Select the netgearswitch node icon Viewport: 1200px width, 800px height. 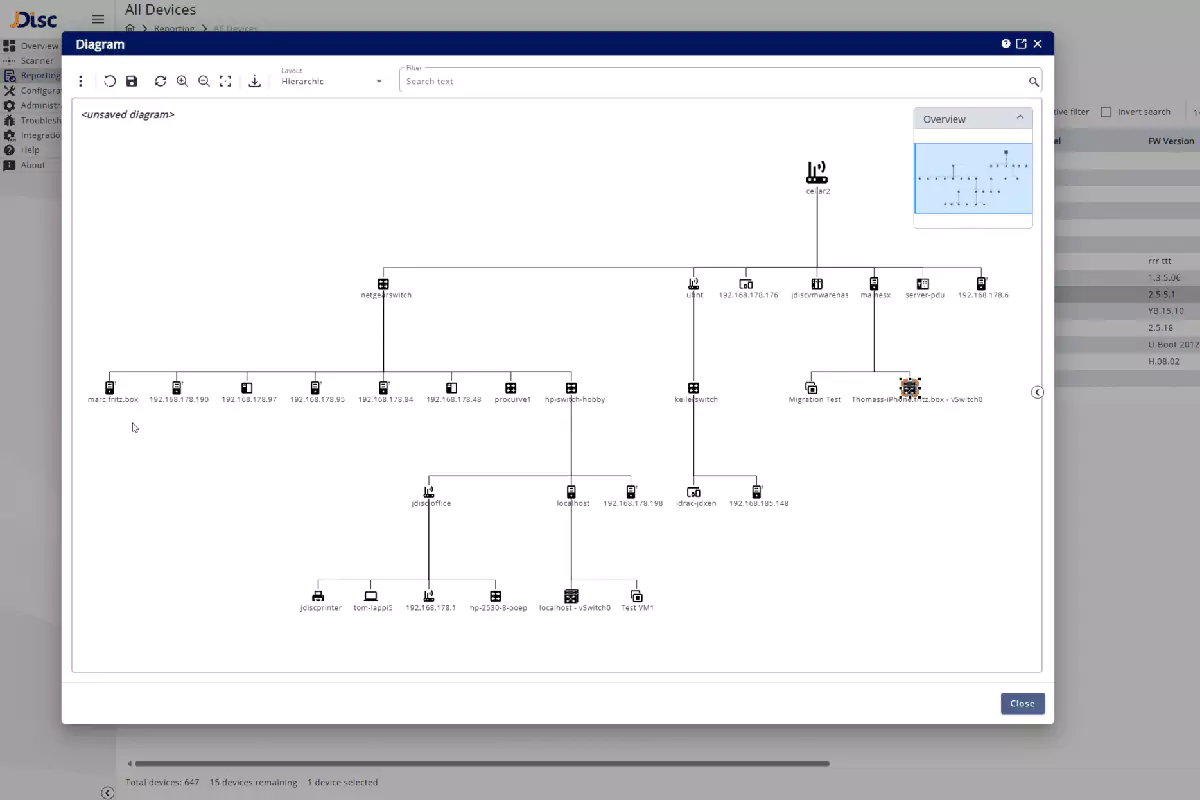coord(383,284)
